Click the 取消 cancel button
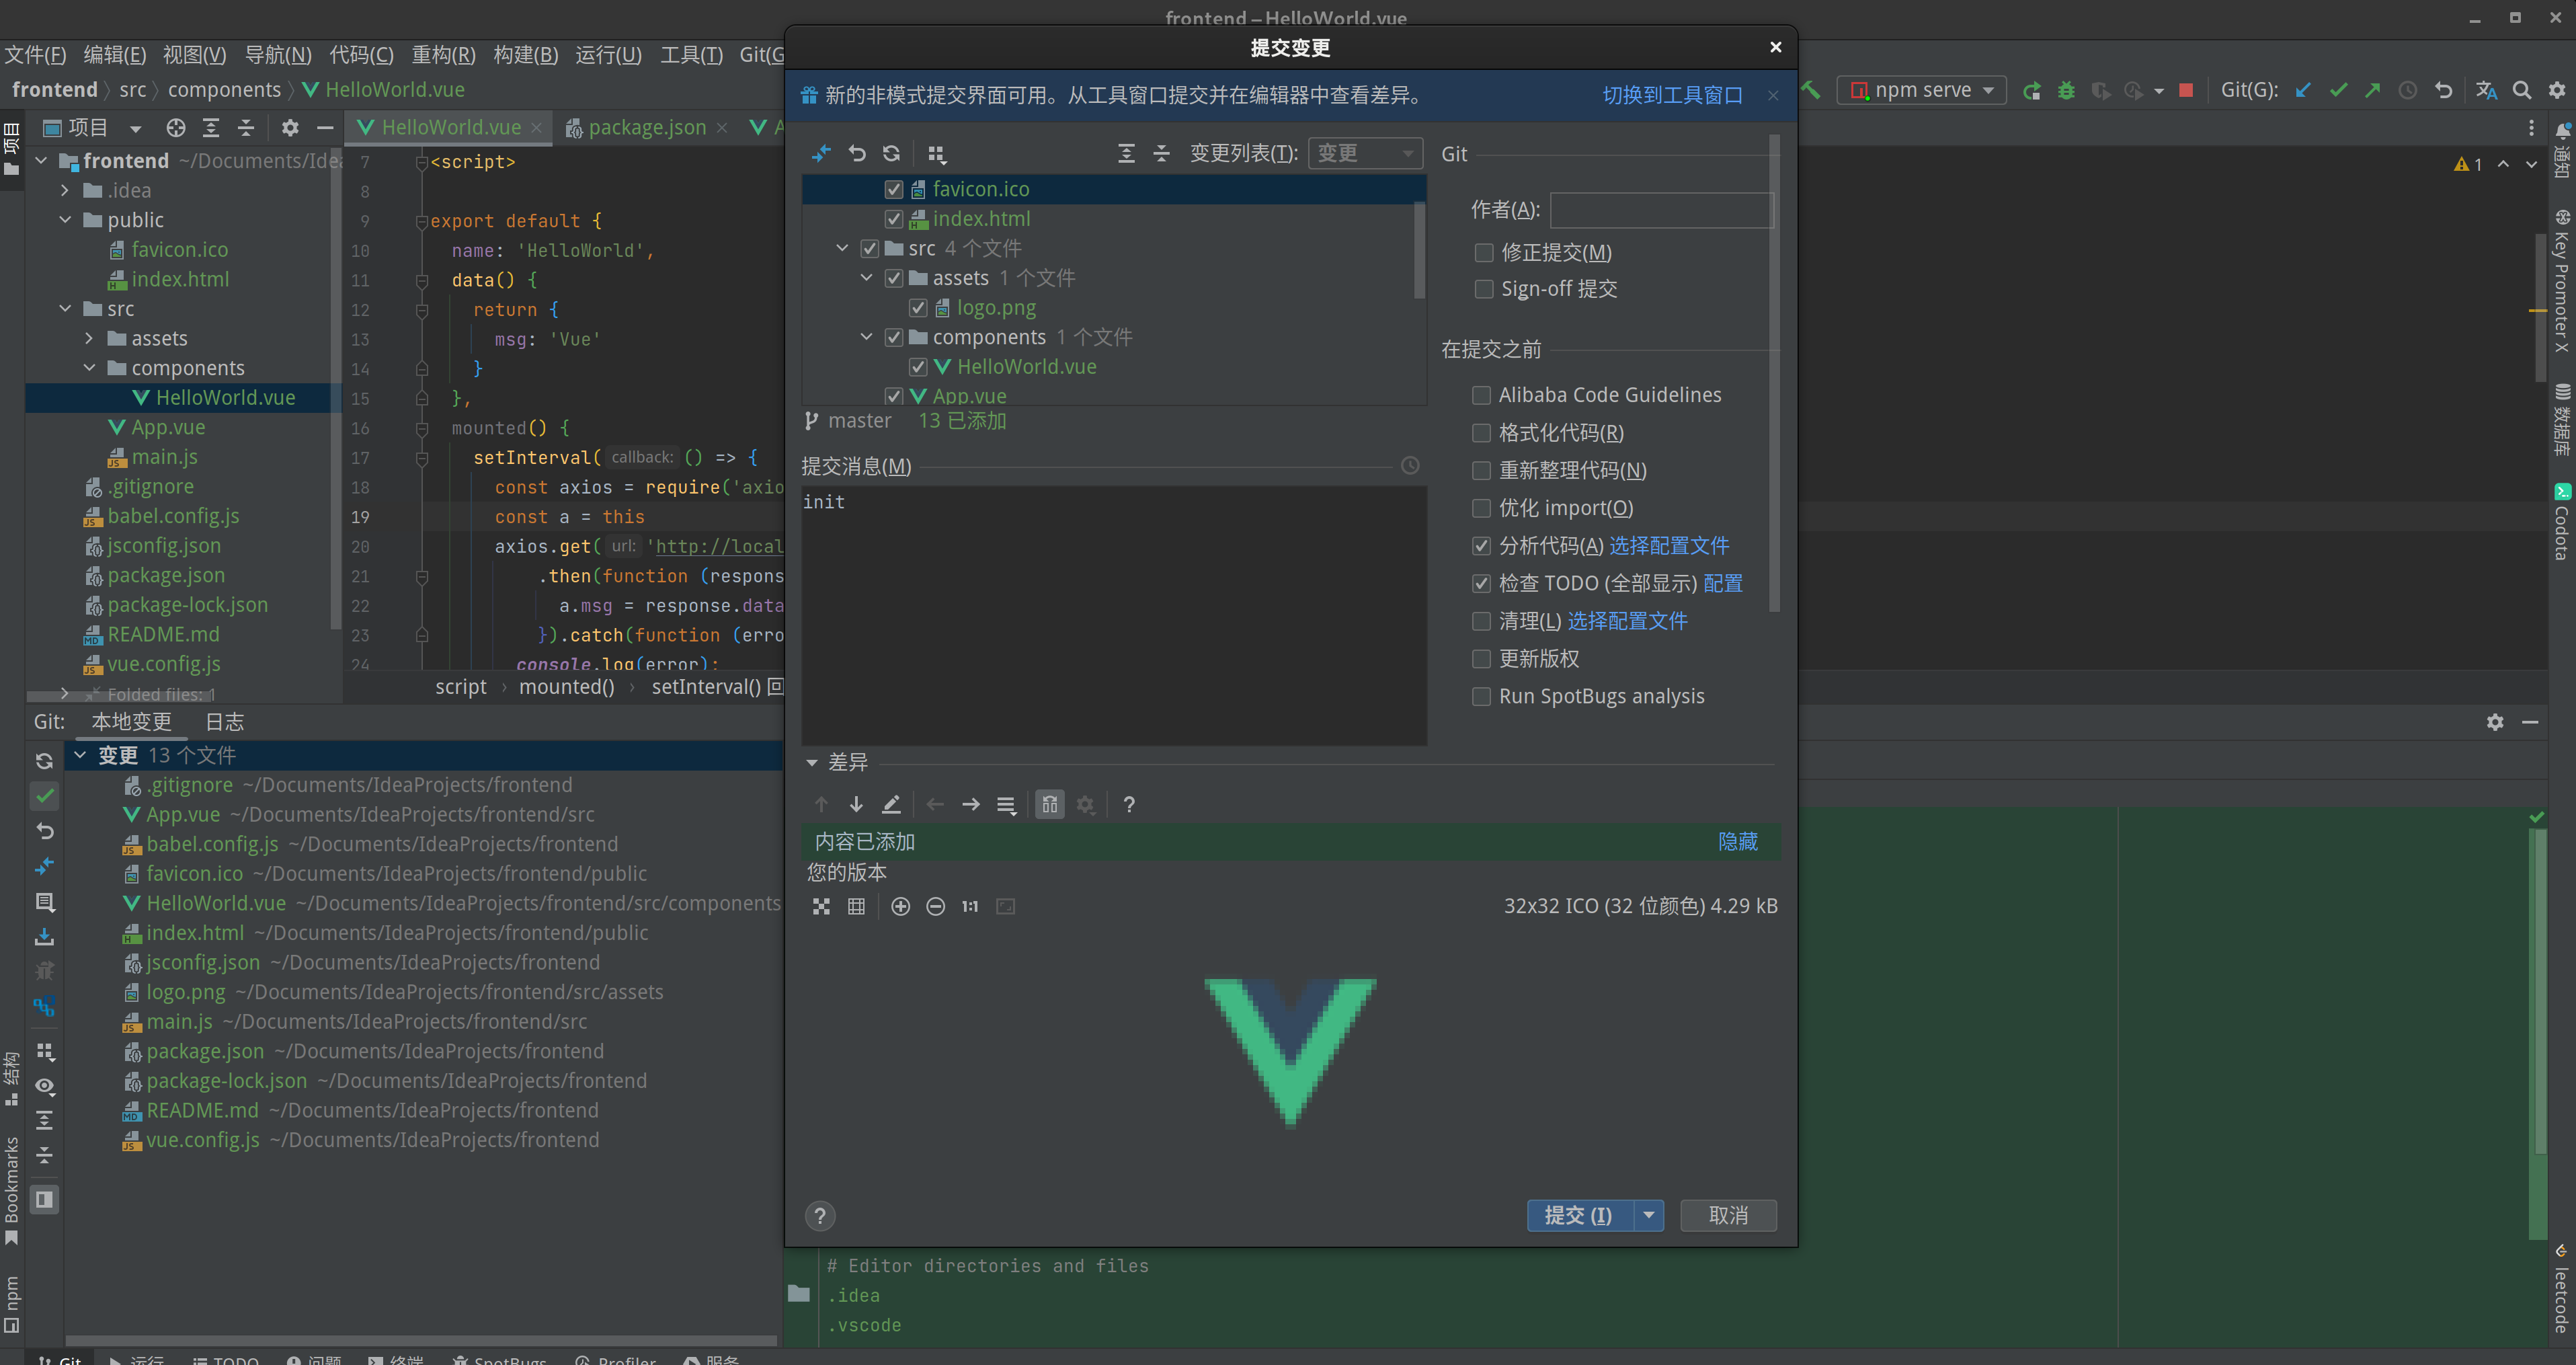 (x=1728, y=1216)
